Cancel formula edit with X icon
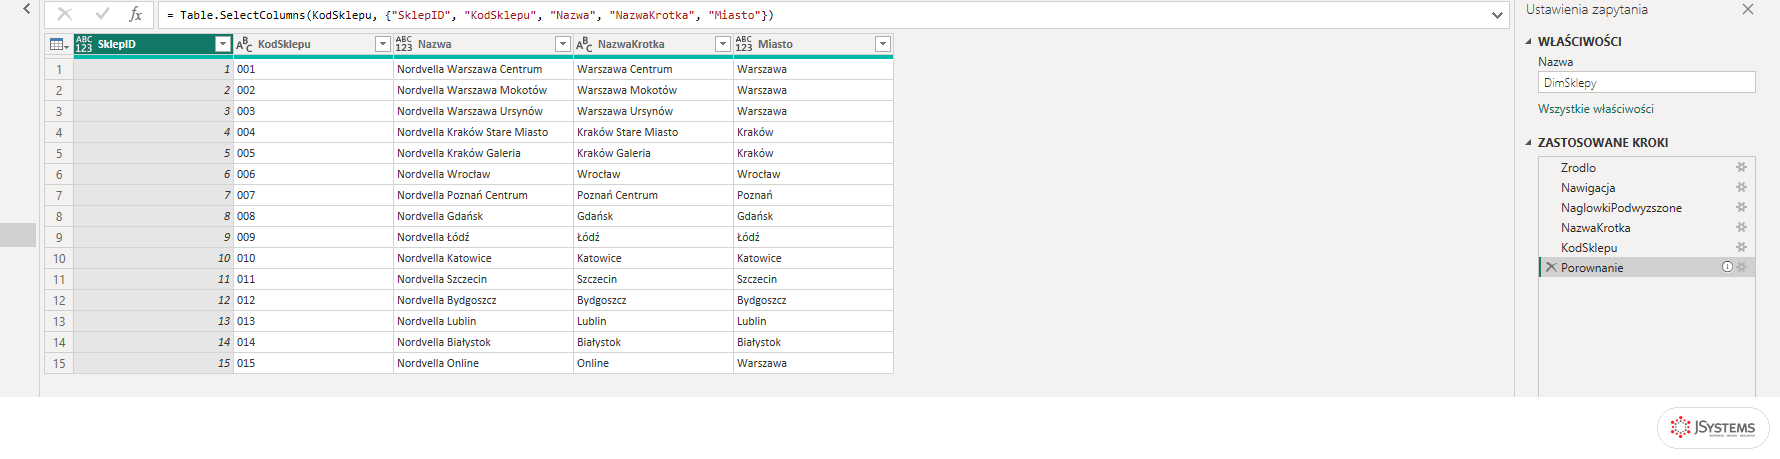 click(64, 15)
